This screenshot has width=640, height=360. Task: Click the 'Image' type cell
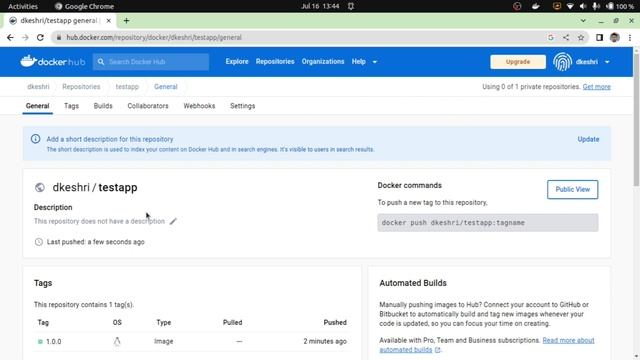pyautogui.click(x=164, y=341)
